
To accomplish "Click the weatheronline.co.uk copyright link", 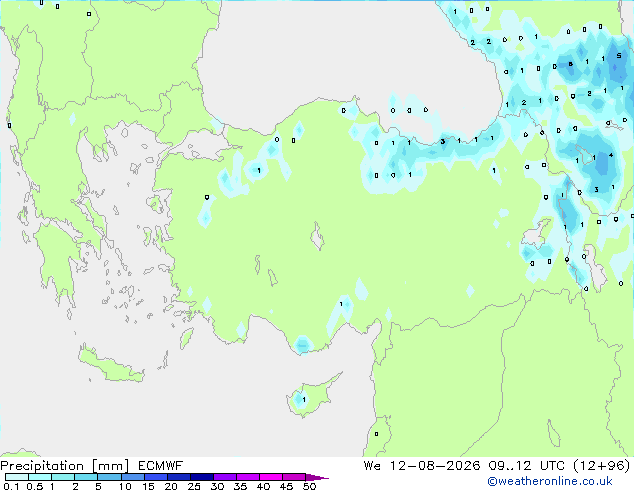I will click(550, 481).
